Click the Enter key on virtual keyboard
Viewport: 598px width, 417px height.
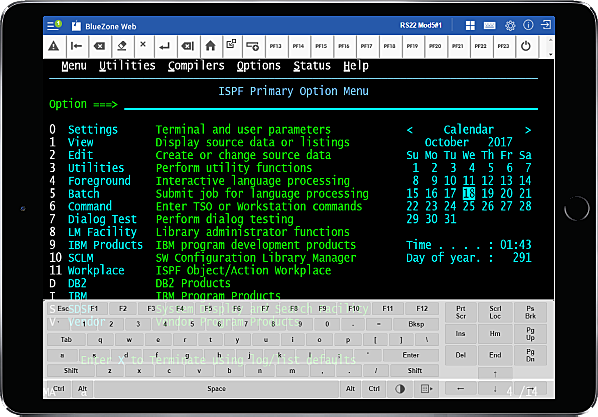coord(411,355)
